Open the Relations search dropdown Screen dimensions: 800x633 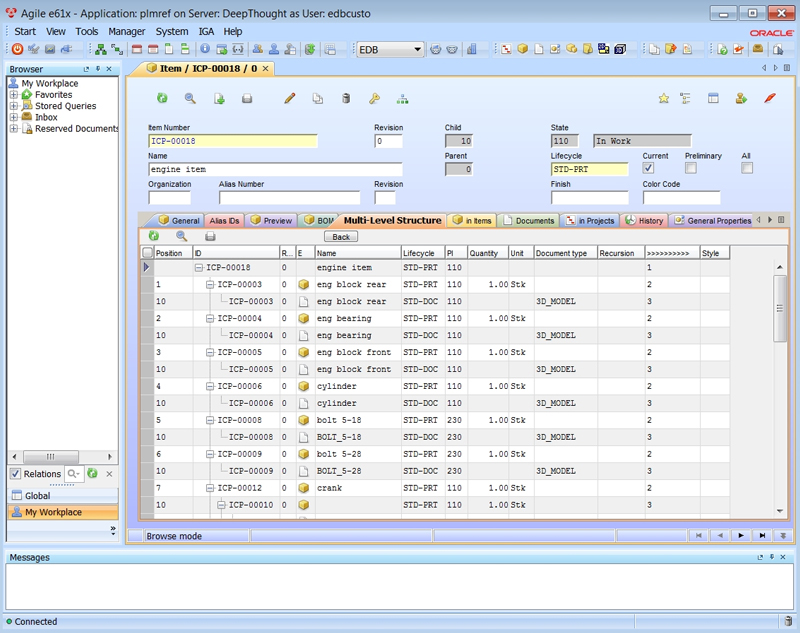74,473
